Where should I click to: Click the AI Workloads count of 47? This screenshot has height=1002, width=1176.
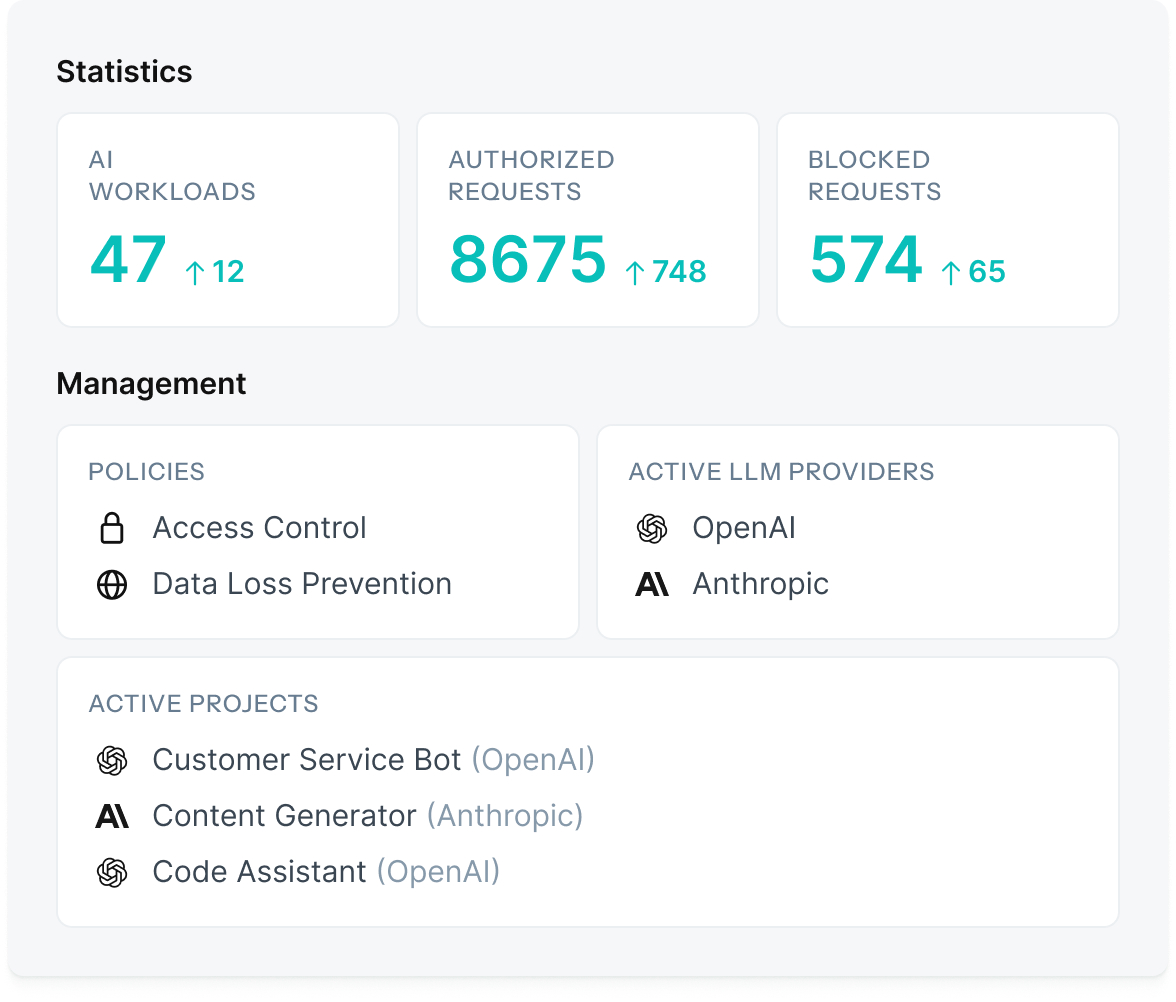(128, 260)
